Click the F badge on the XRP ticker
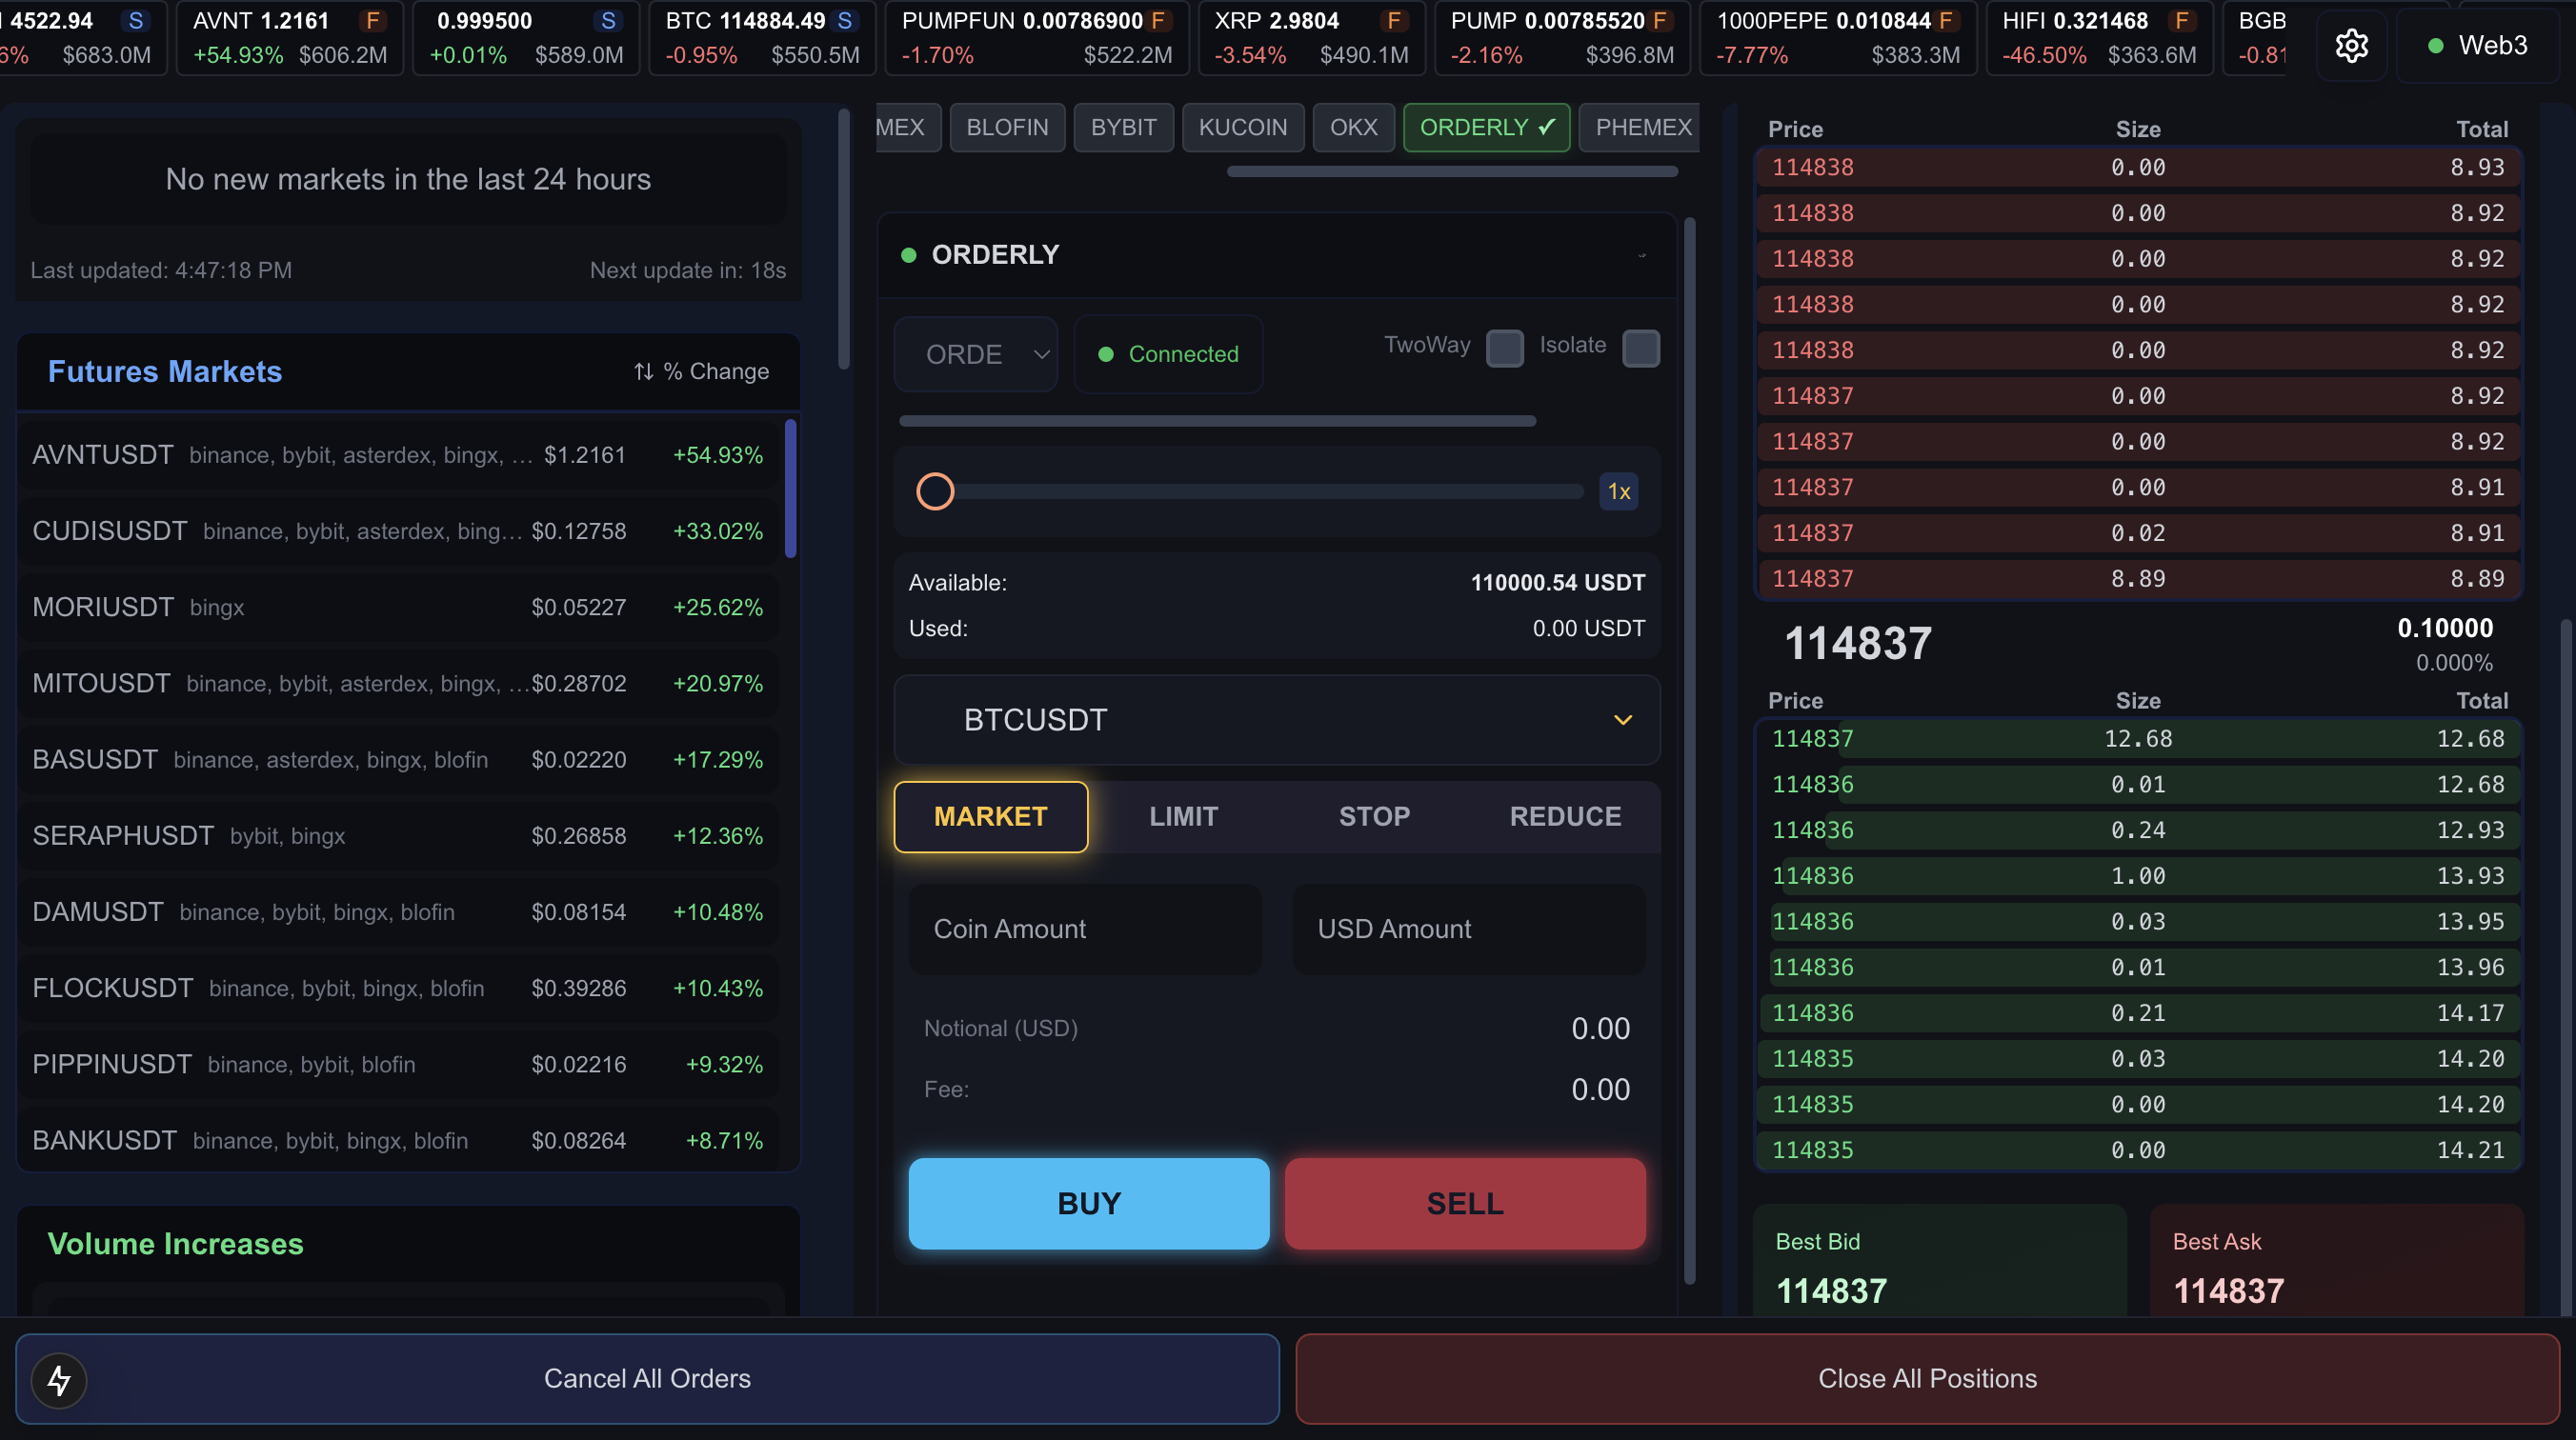 [1394, 19]
